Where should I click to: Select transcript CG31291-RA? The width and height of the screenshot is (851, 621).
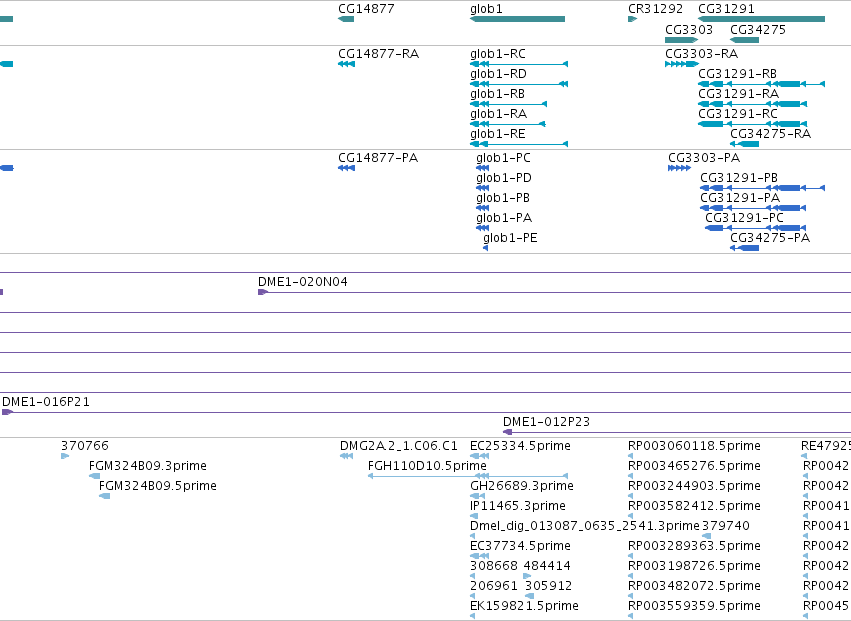(738, 94)
